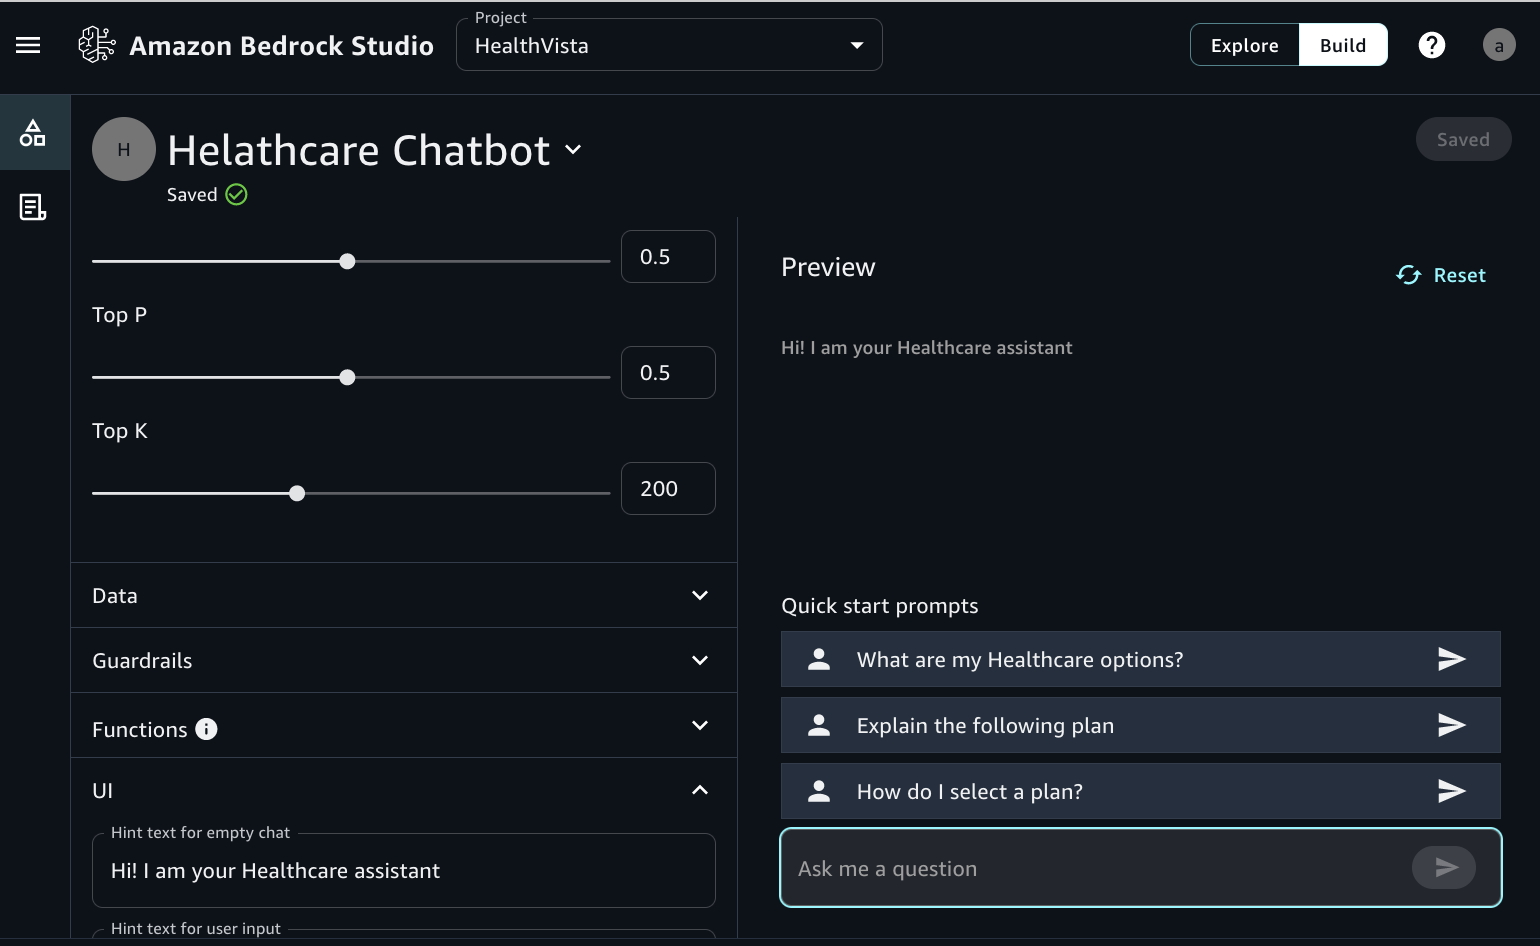This screenshot has height=946, width=1540.
Task: Open the help question mark icon
Action: coord(1432,45)
